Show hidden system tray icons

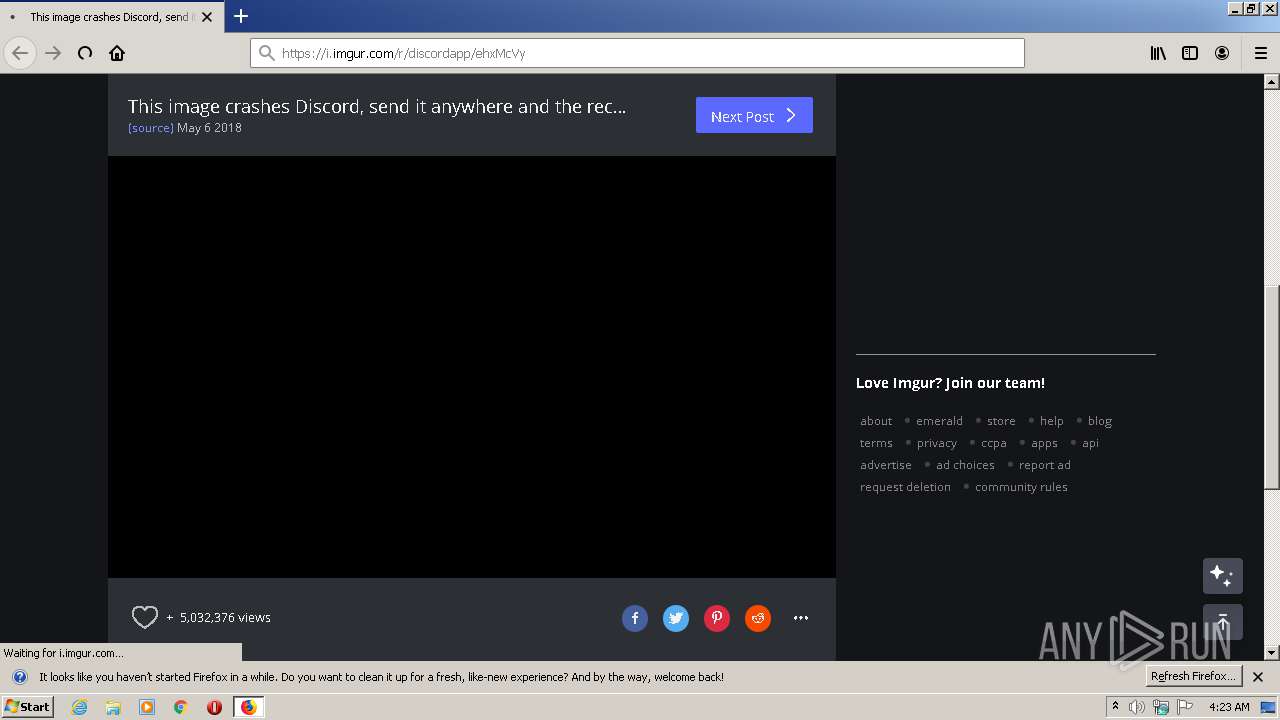pyautogui.click(x=1115, y=707)
